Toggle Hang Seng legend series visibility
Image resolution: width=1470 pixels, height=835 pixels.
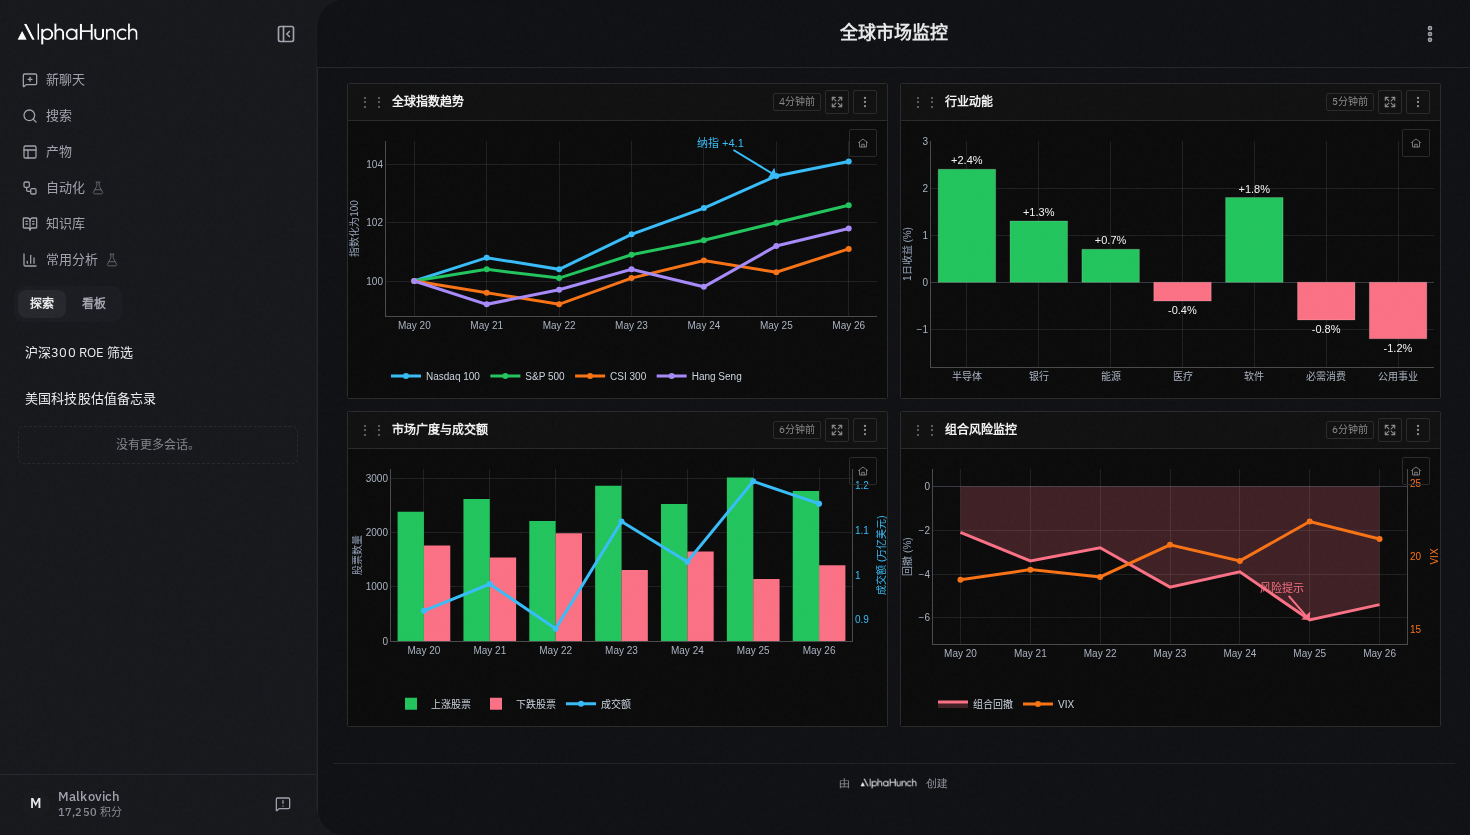(699, 376)
